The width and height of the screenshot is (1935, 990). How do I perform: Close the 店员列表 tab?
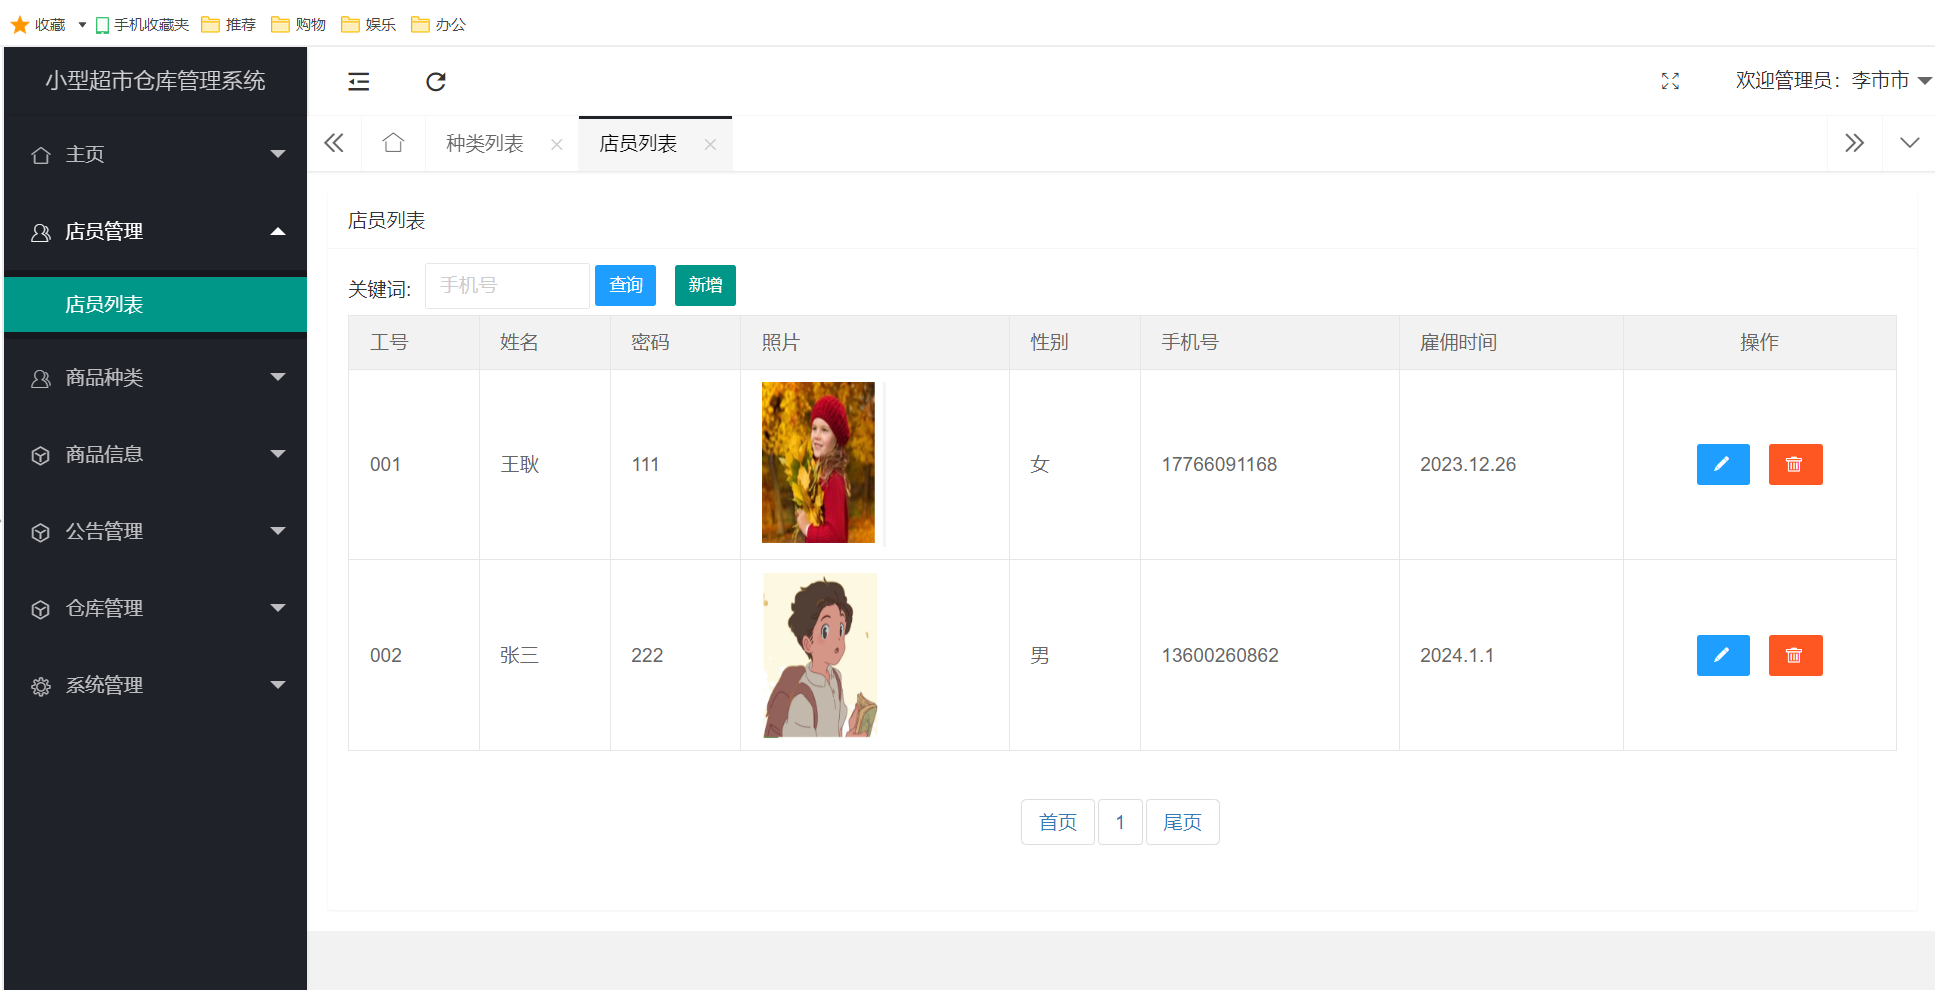(x=711, y=144)
